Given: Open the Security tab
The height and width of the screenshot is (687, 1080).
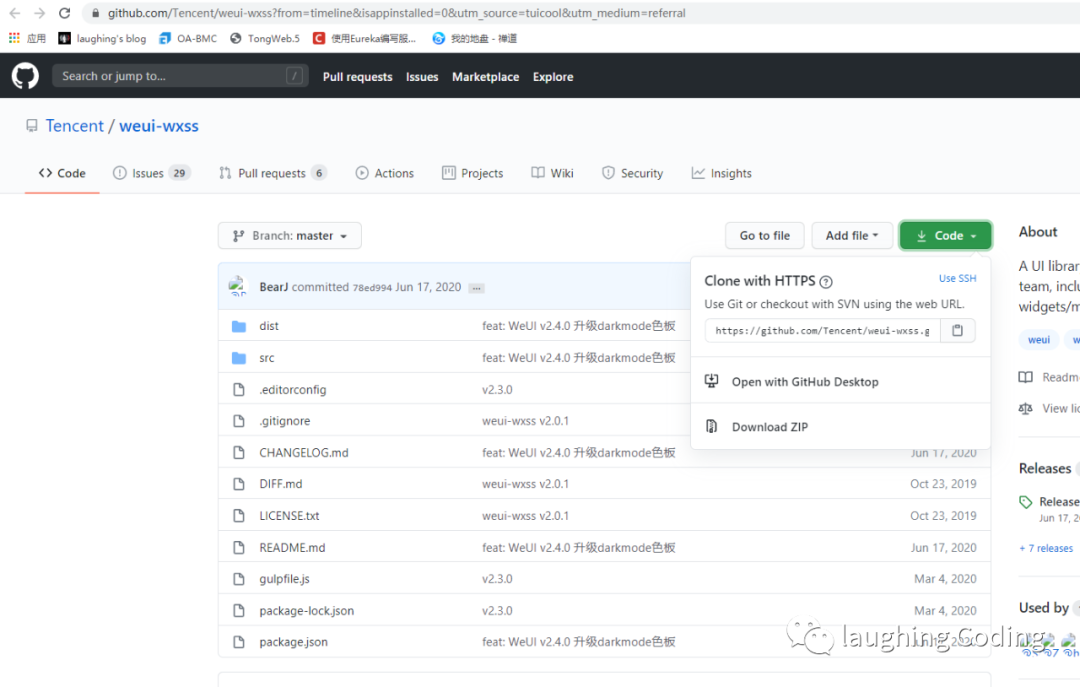Looking at the screenshot, I should click(x=632, y=173).
